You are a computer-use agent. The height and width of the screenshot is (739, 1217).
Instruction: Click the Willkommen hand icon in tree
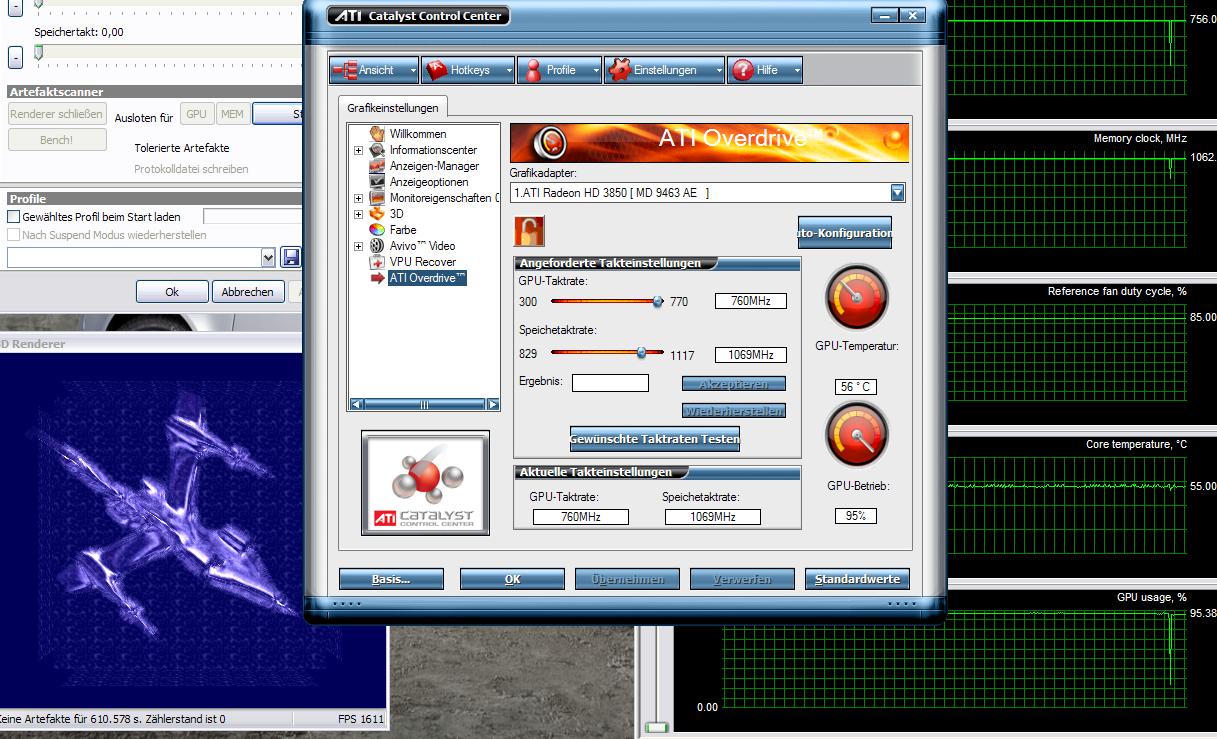377,134
